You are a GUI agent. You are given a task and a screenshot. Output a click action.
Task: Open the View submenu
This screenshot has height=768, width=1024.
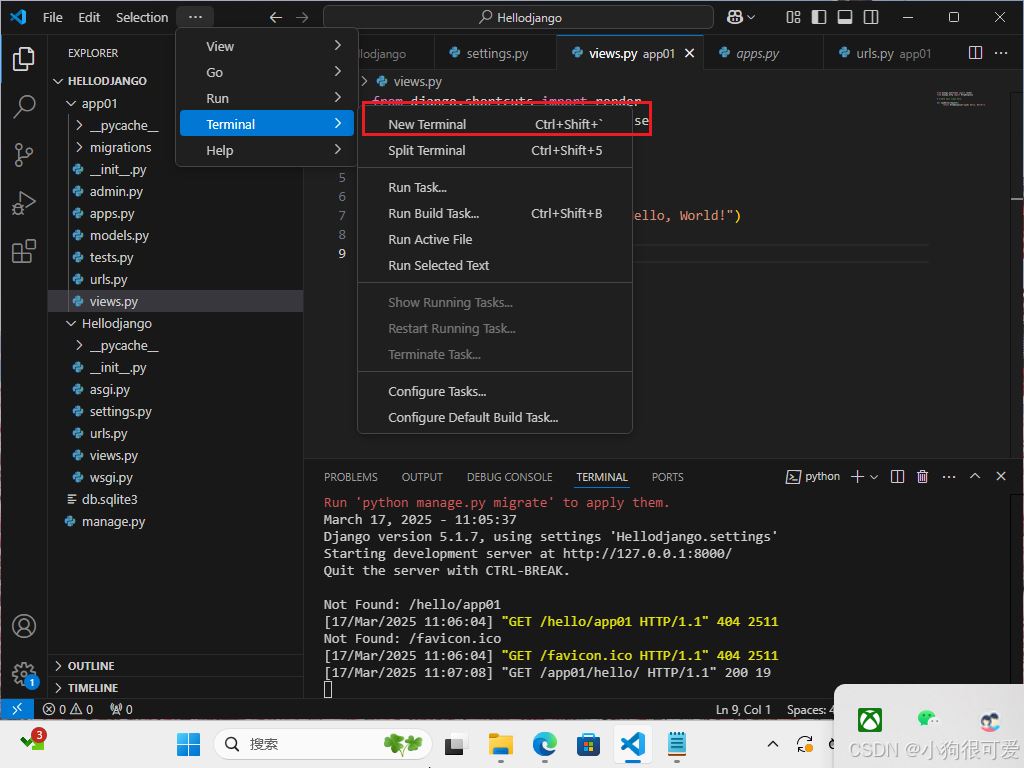click(x=266, y=46)
